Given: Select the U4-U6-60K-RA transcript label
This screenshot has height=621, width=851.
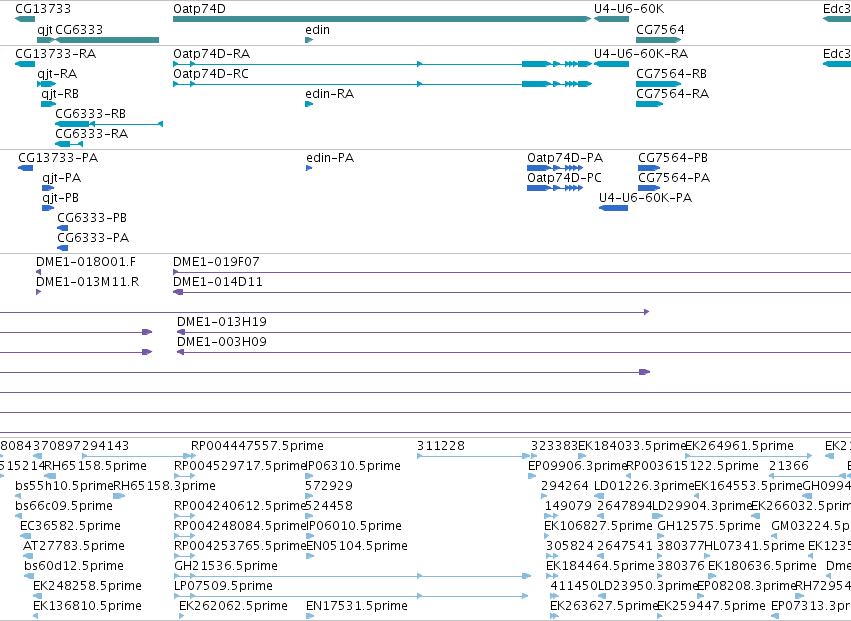Looking at the screenshot, I should pyautogui.click(x=641, y=54).
